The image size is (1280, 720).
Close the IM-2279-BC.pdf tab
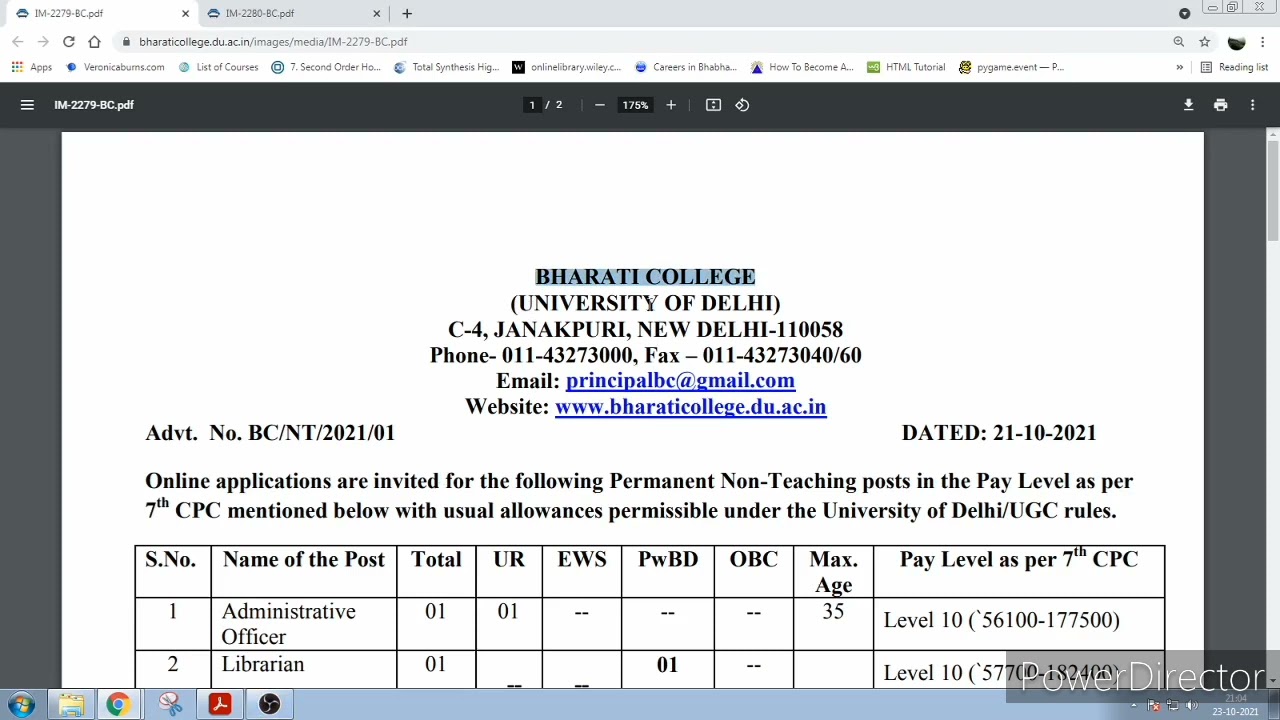click(185, 14)
